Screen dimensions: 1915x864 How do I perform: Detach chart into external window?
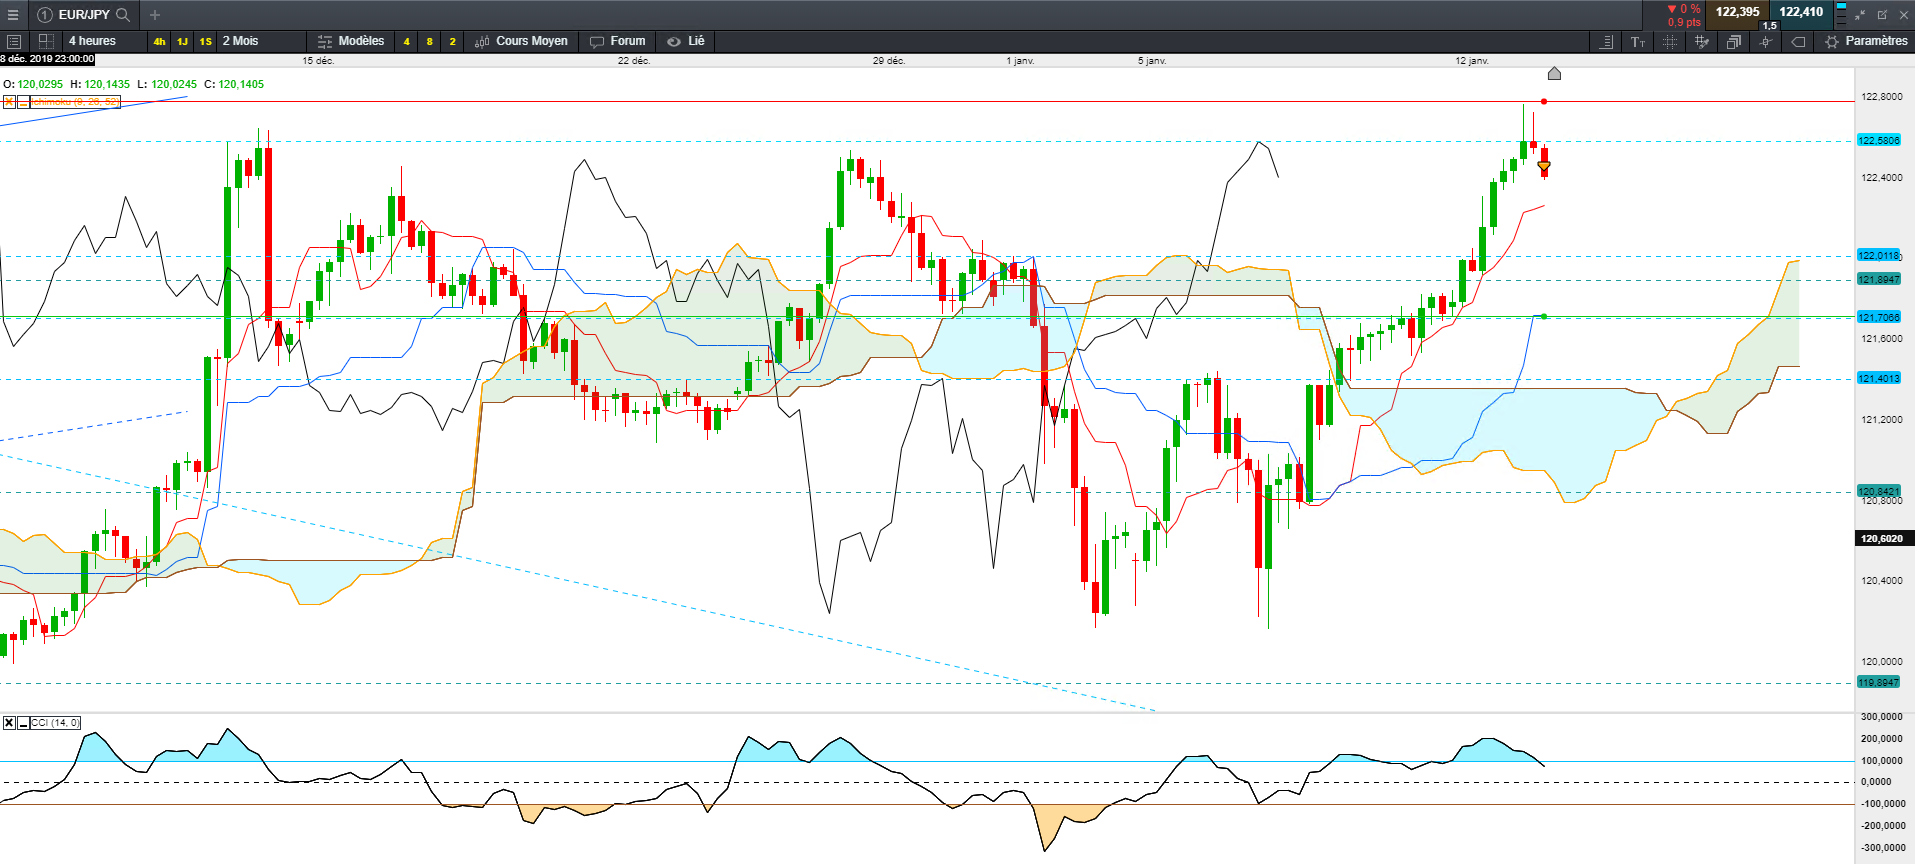1882,15
